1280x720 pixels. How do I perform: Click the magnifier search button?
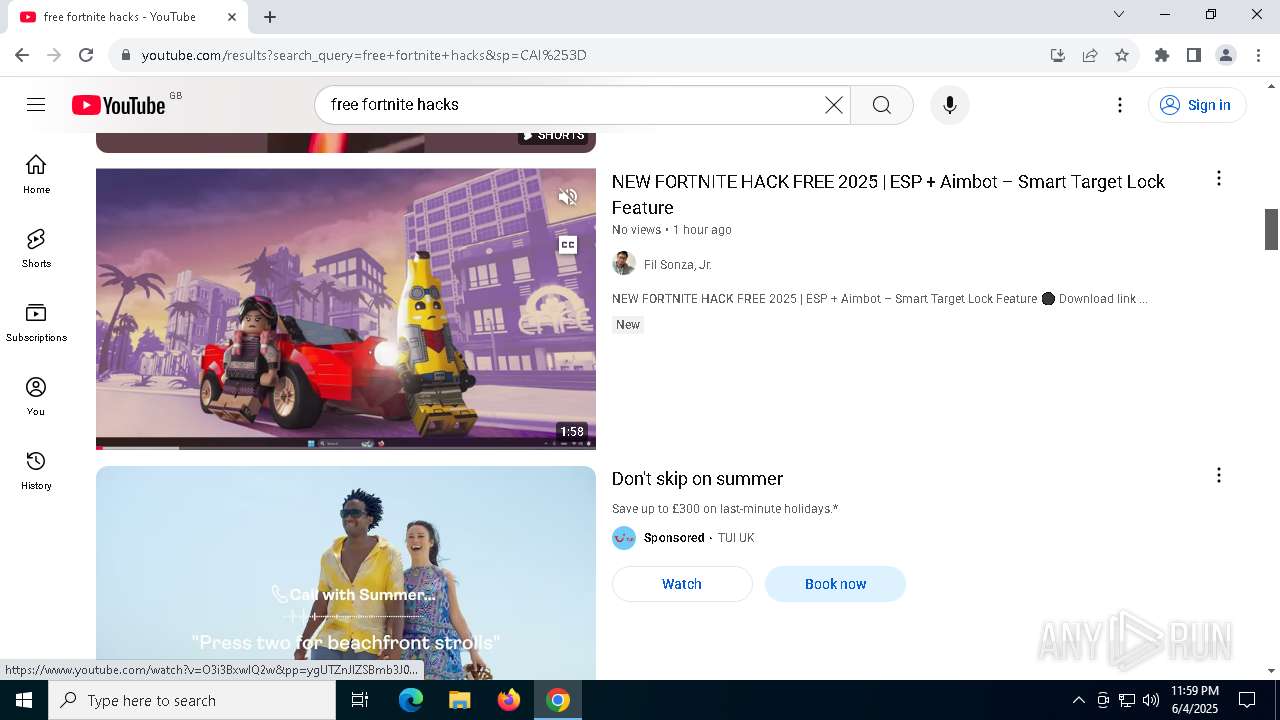coord(882,105)
